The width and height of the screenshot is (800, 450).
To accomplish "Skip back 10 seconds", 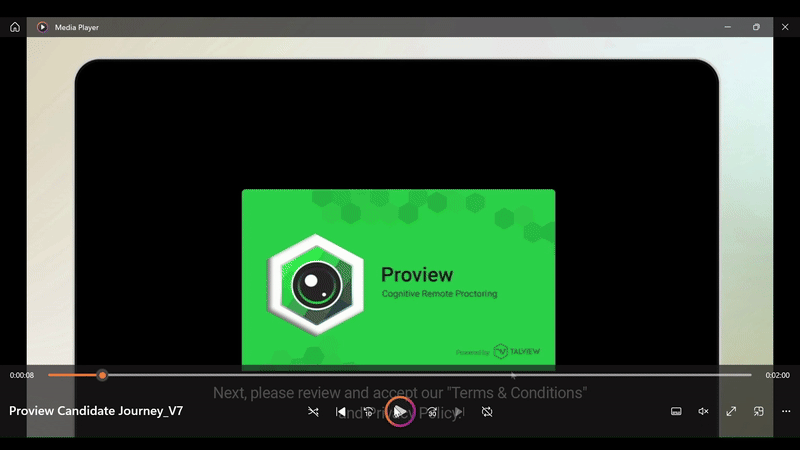I will click(x=368, y=411).
